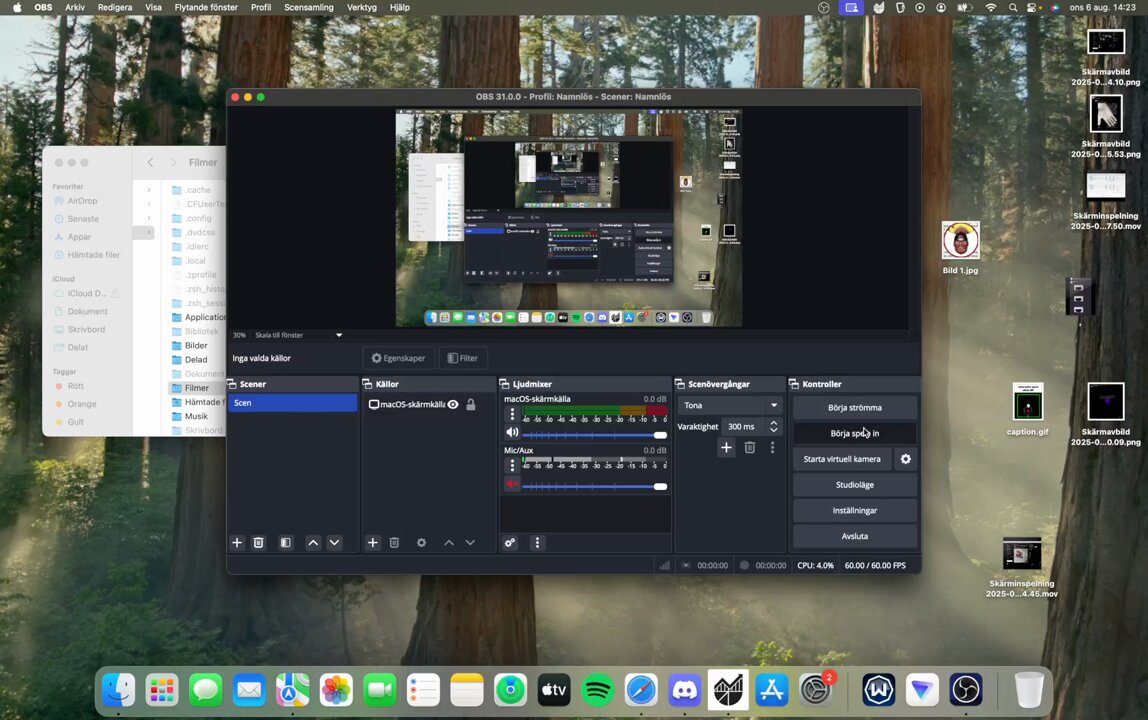Expand .config folder chevron in Finder window

(149, 218)
